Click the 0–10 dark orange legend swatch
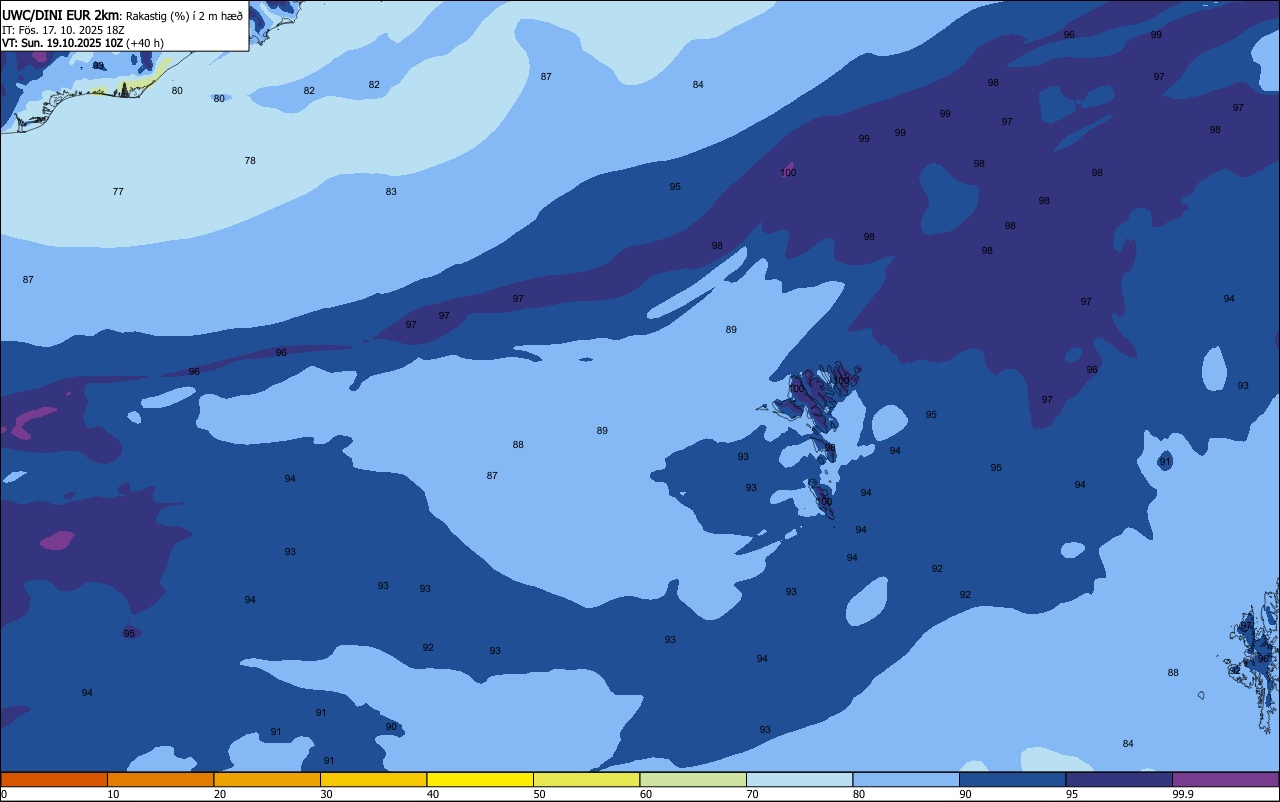1280x802 pixels. [54, 779]
